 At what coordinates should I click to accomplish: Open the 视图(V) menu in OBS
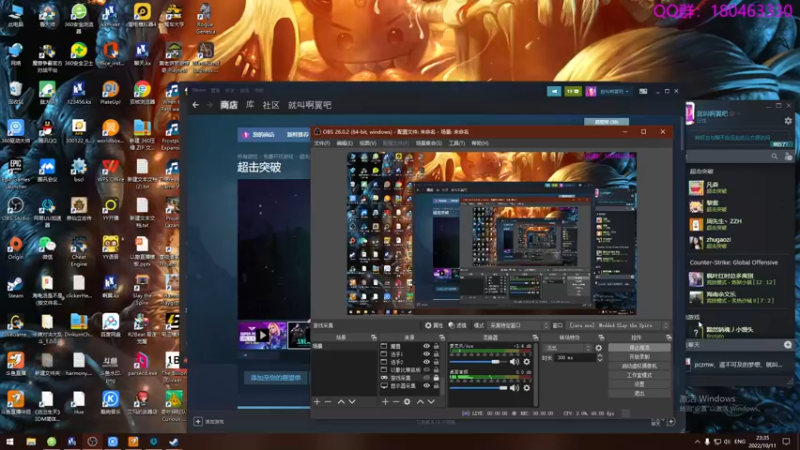[x=367, y=143]
